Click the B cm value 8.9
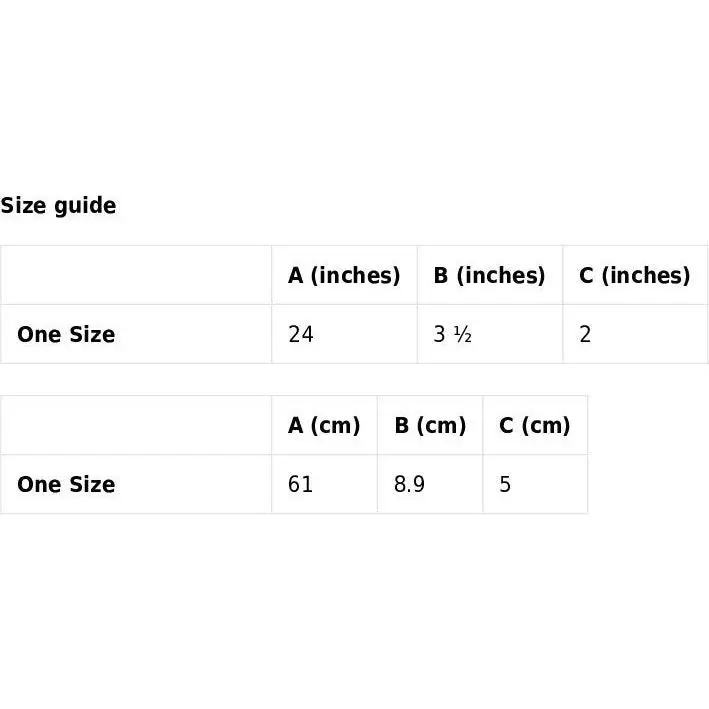709x709 pixels. (409, 484)
